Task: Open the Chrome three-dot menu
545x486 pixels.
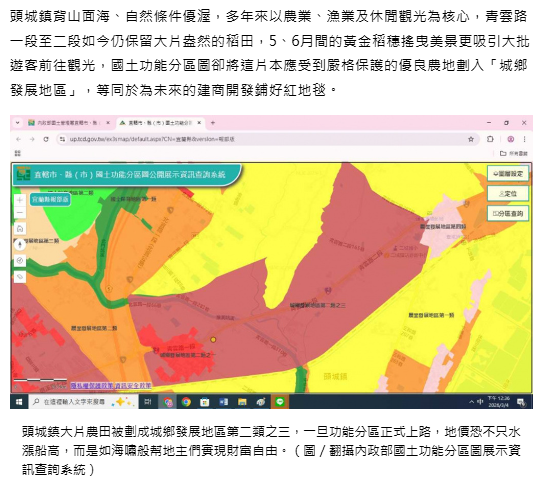Action: [524, 139]
